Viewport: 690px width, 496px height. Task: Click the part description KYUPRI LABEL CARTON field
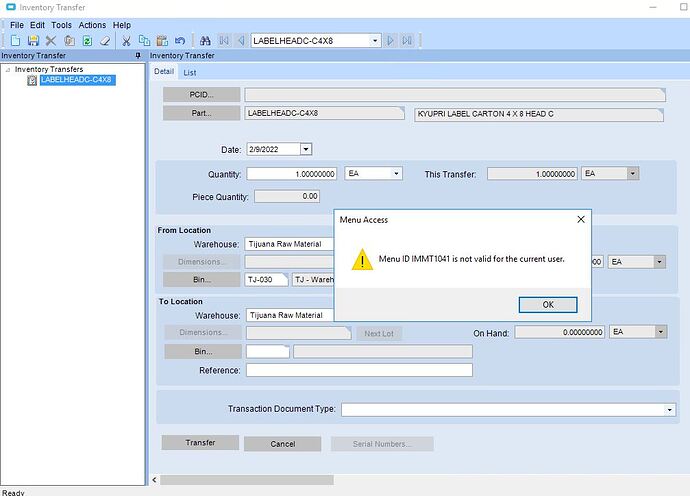(x=539, y=114)
